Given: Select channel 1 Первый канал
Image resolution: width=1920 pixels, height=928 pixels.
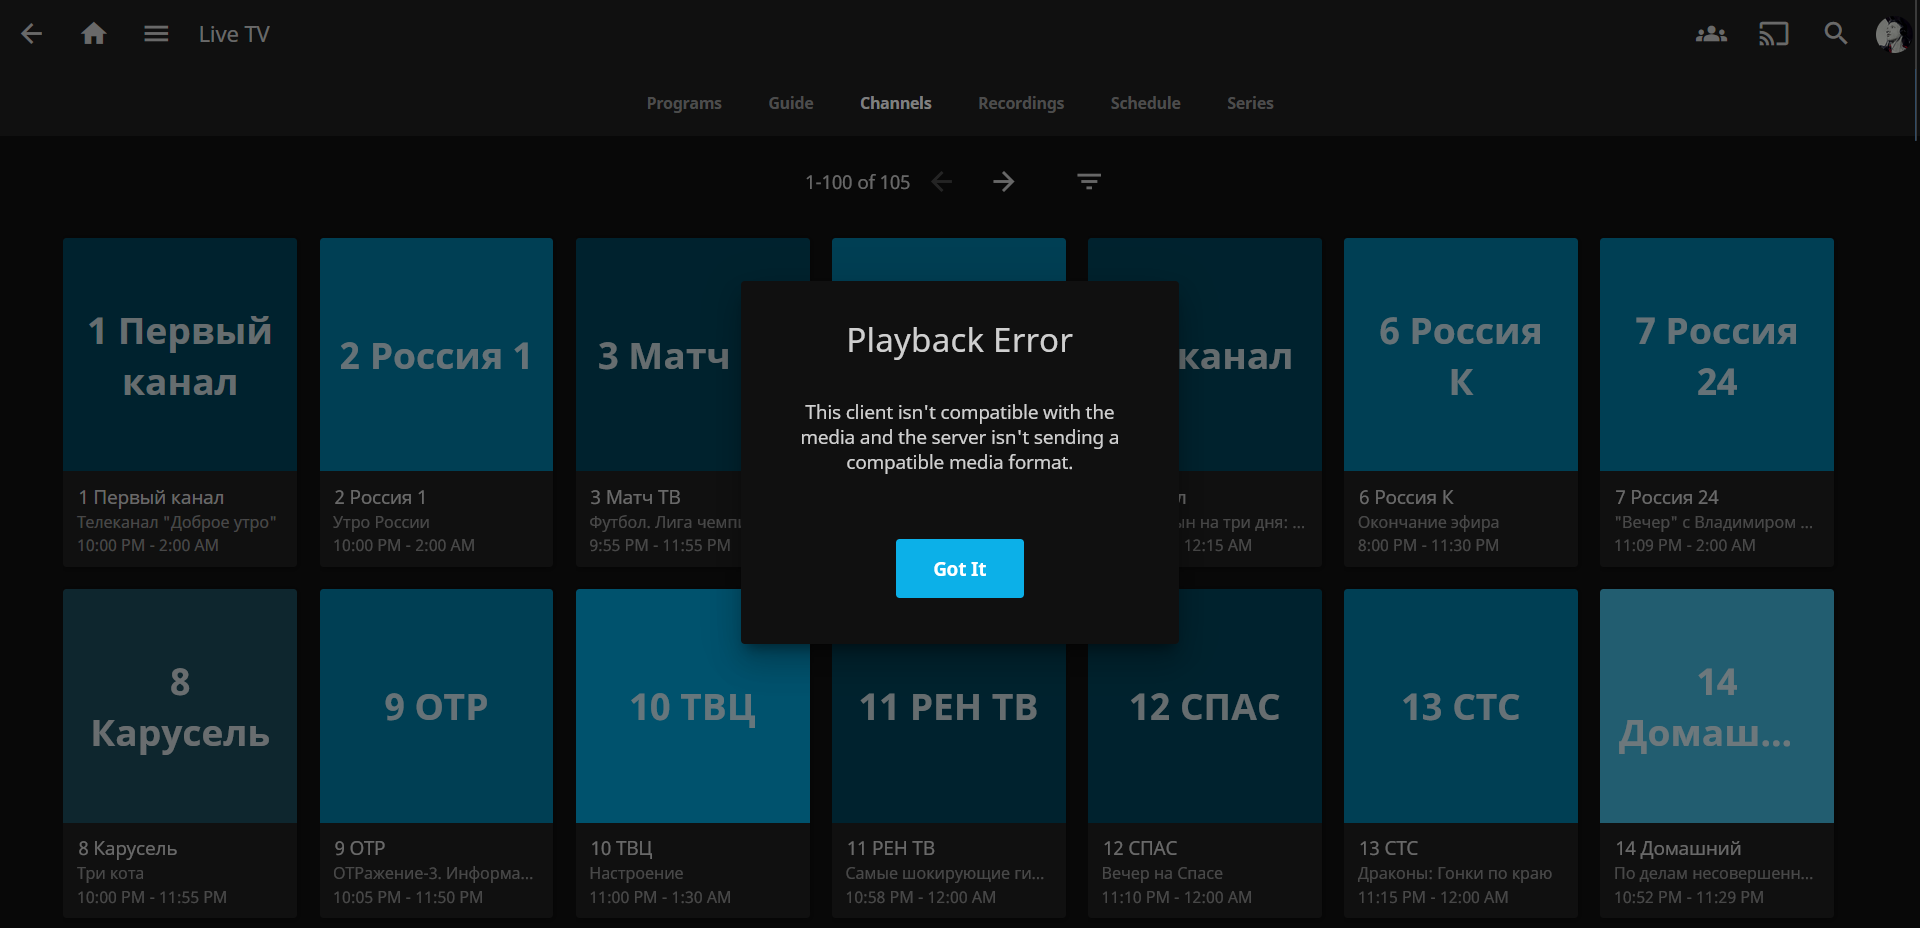Looking at the screenshot, I should tap(179, 400).
